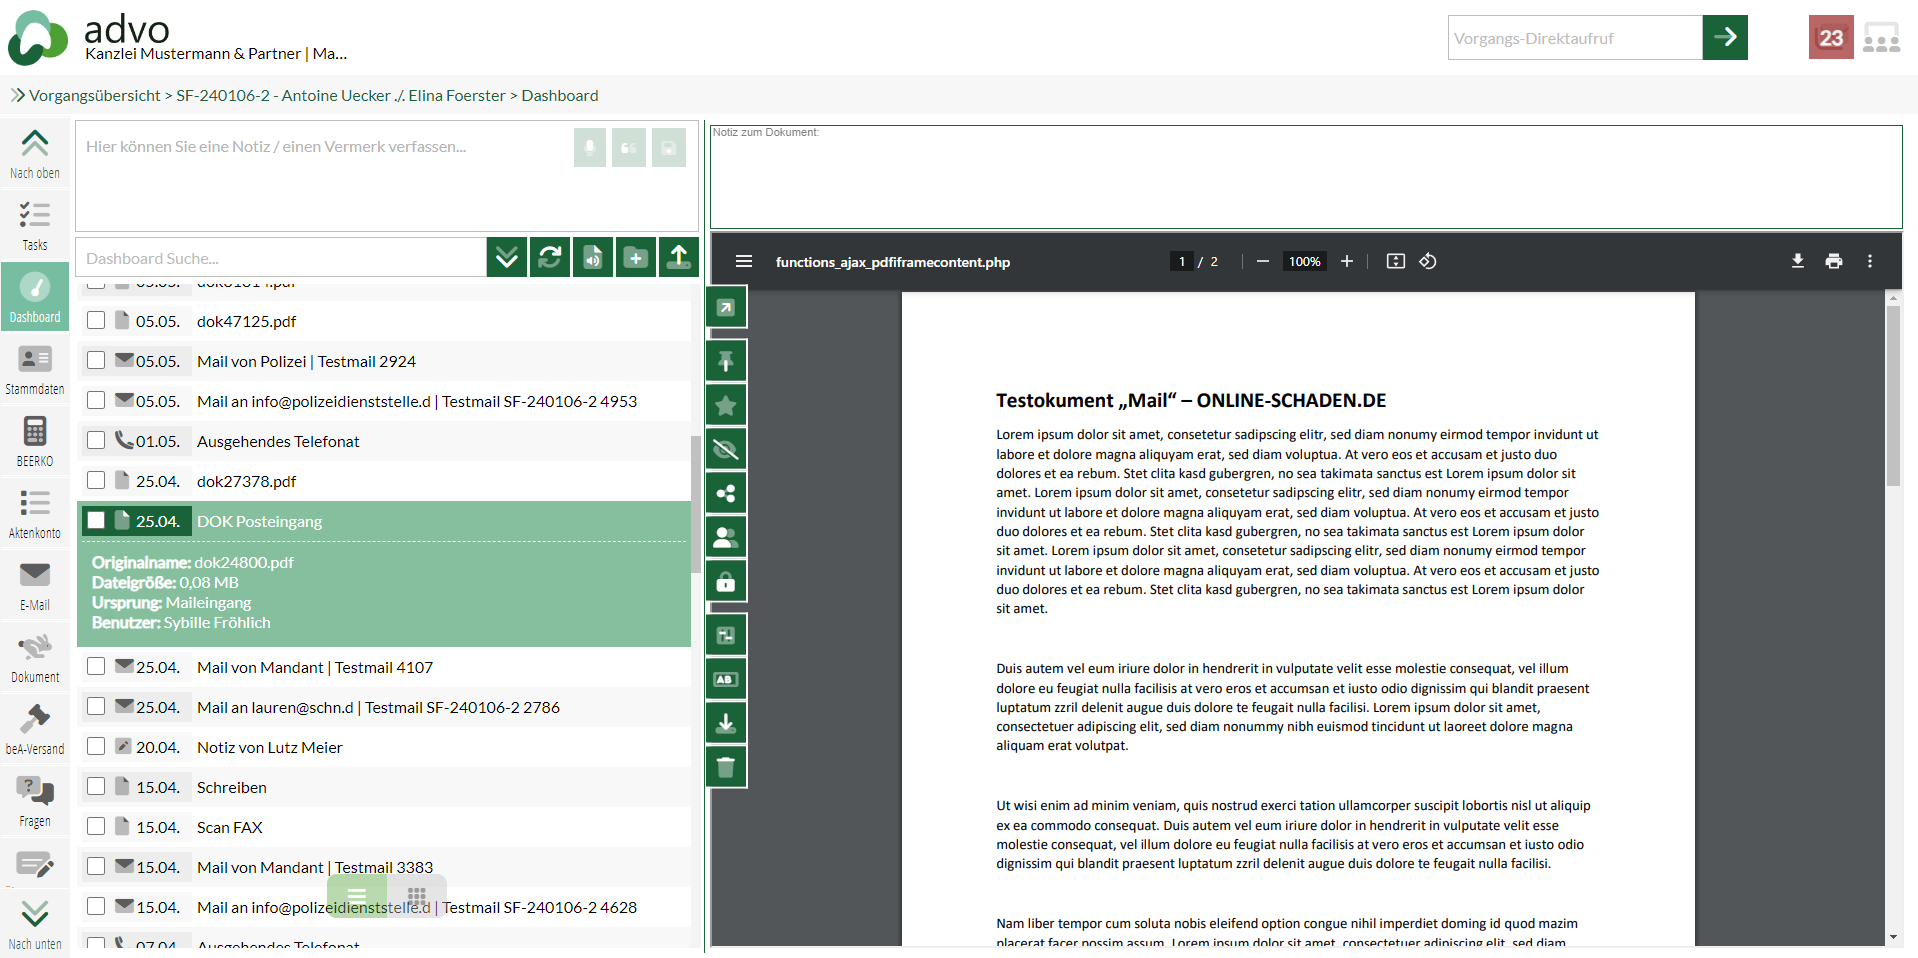This screenshot has width=1918, height=958.
Task: Click the trash delete icon
Action: pos(726,767)
